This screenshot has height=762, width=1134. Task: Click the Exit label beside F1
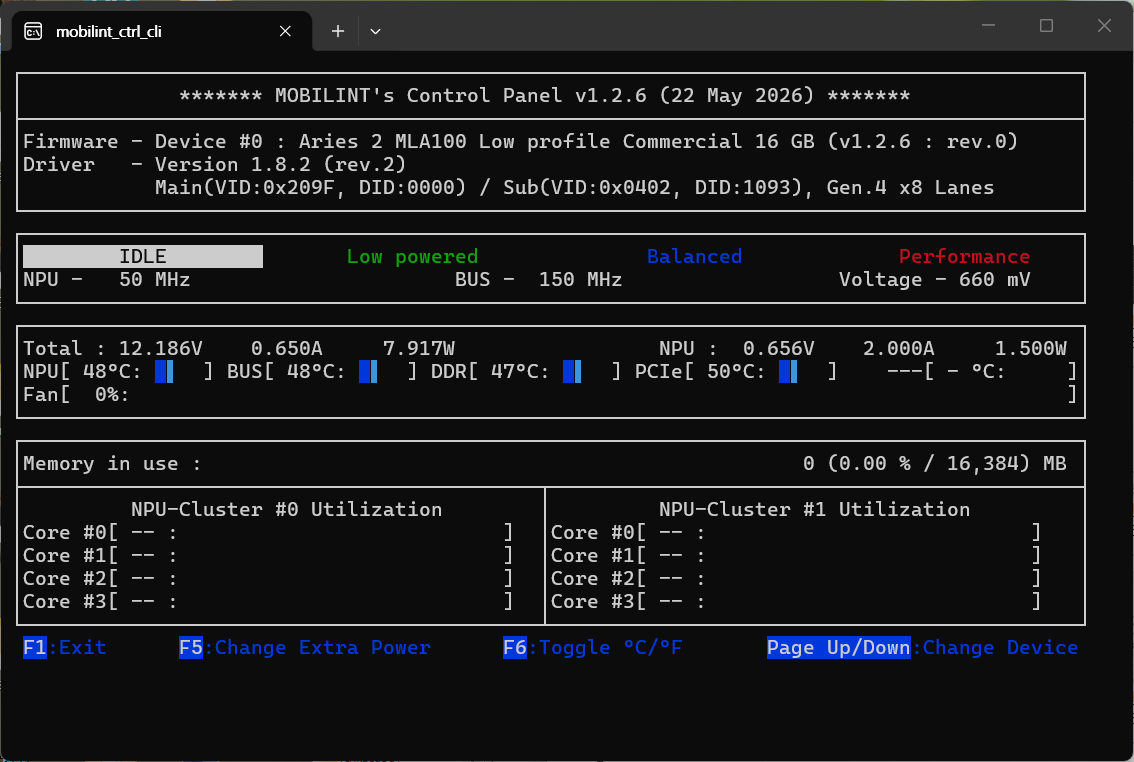click(82, 647)
